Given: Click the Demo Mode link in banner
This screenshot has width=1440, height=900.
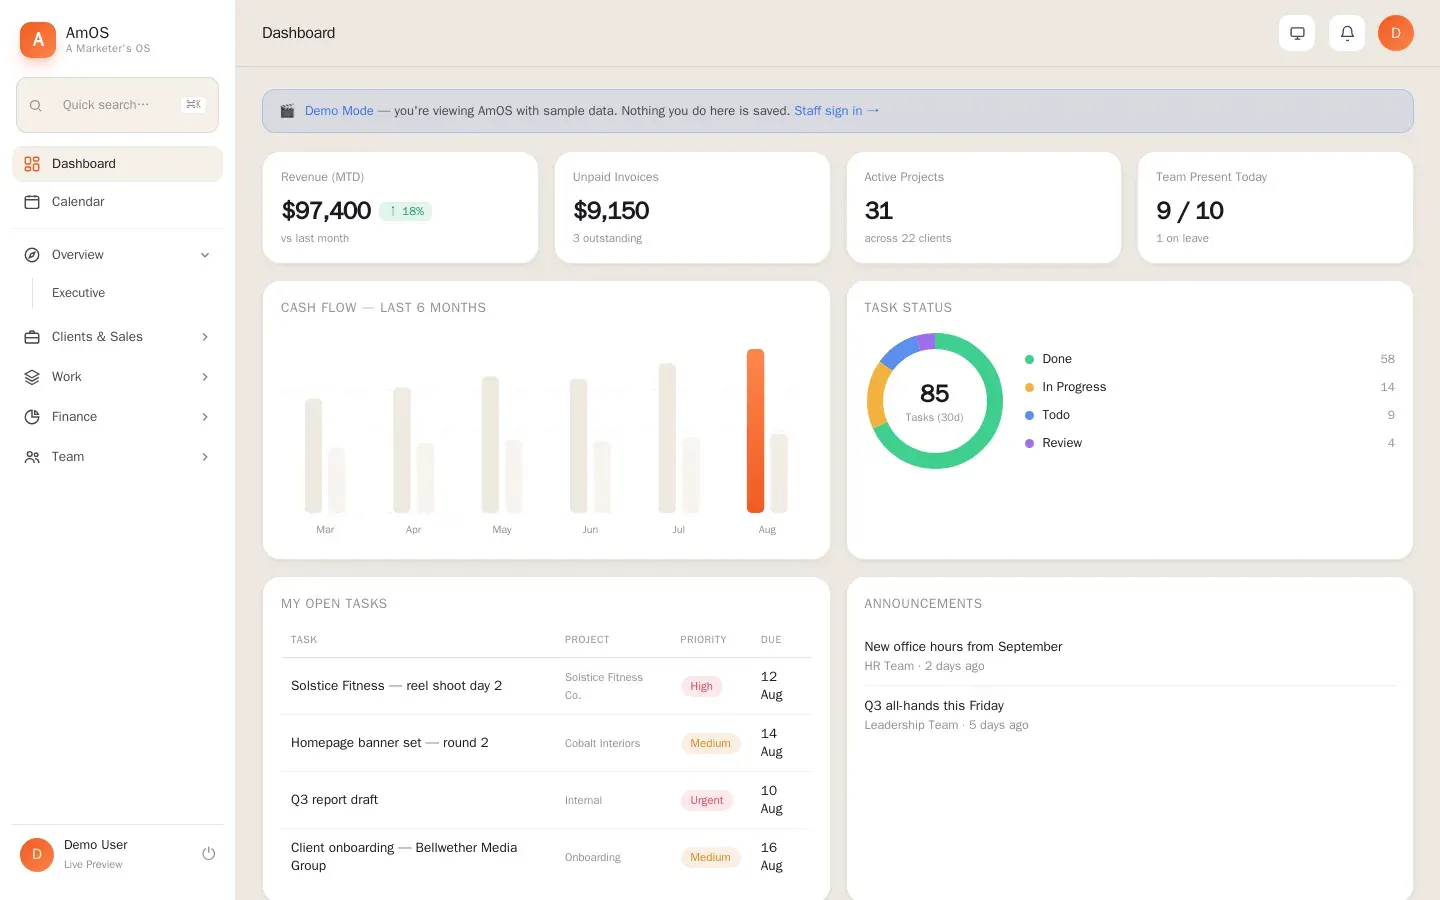Looking at the screenshot, I should (x=339, y=111).
